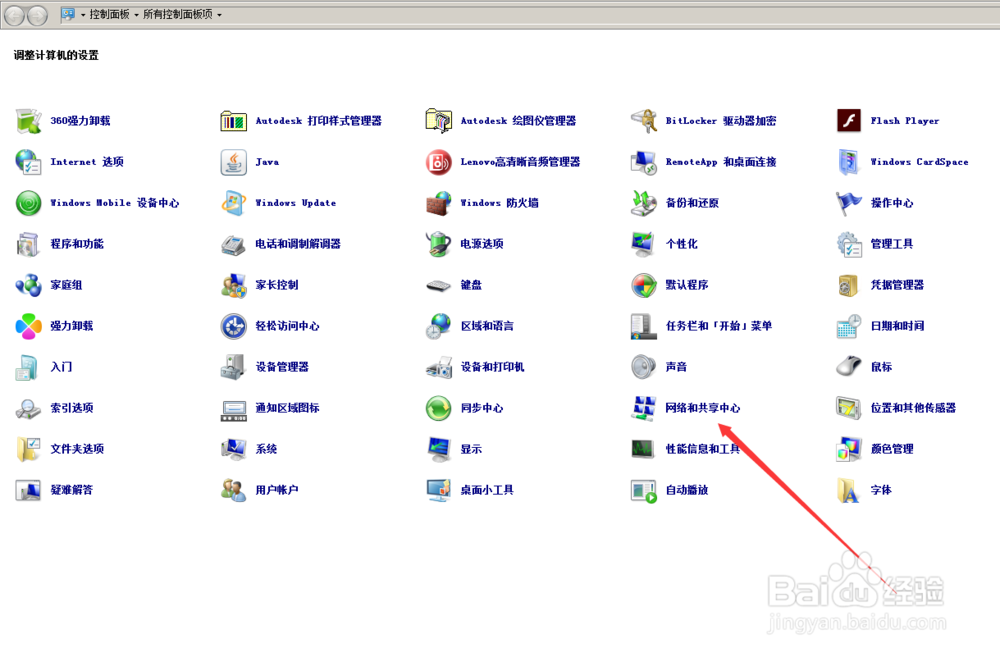The width and height of the screenshot is (1000, 657).
Task: Open 同步中心 green icon
Action: 439,408
